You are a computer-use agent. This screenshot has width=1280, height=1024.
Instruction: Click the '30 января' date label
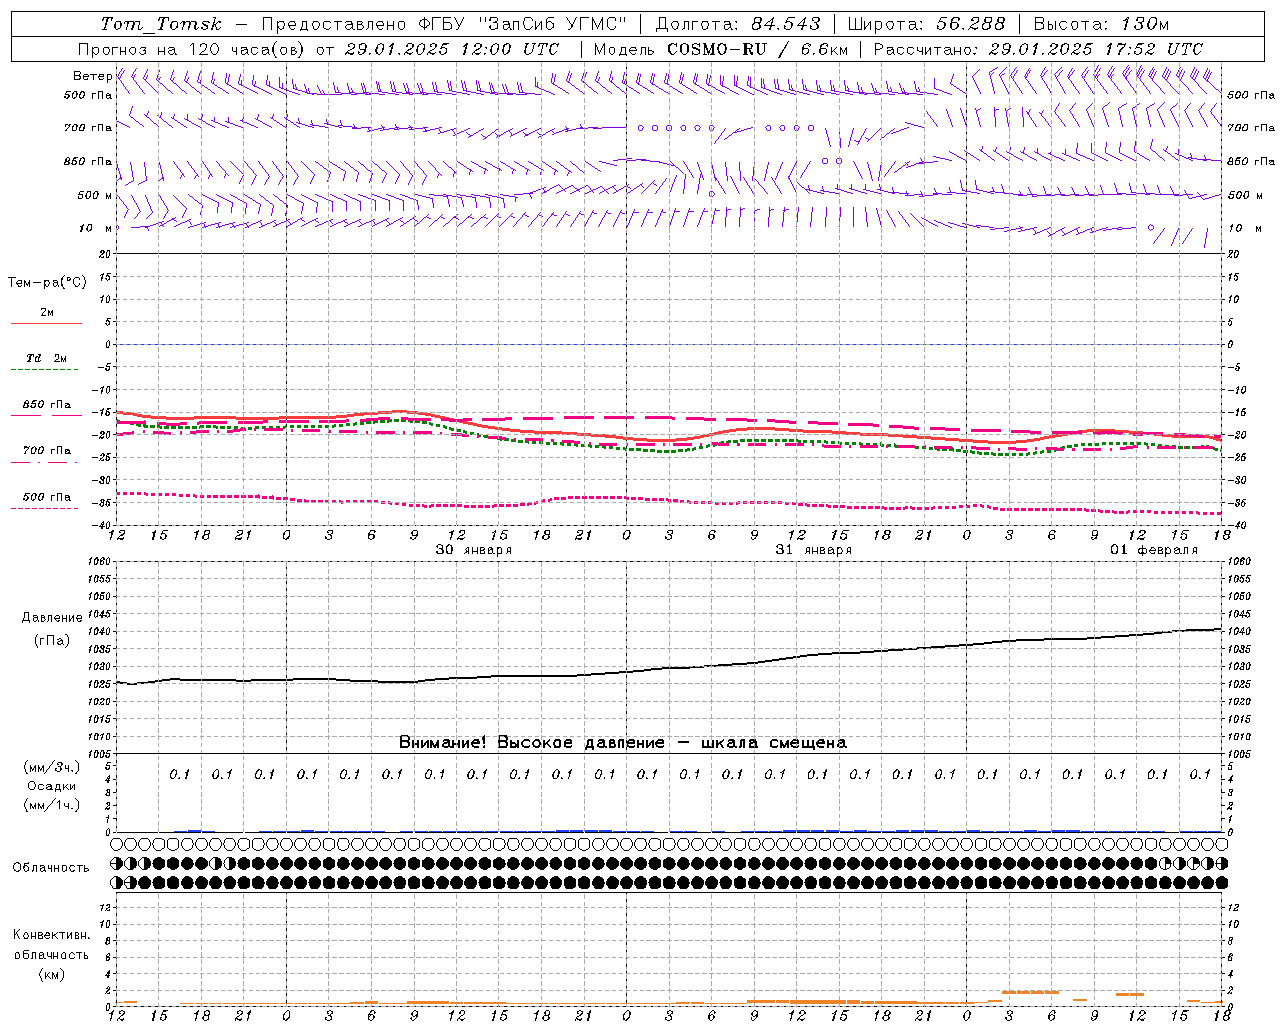coord(473,550)
